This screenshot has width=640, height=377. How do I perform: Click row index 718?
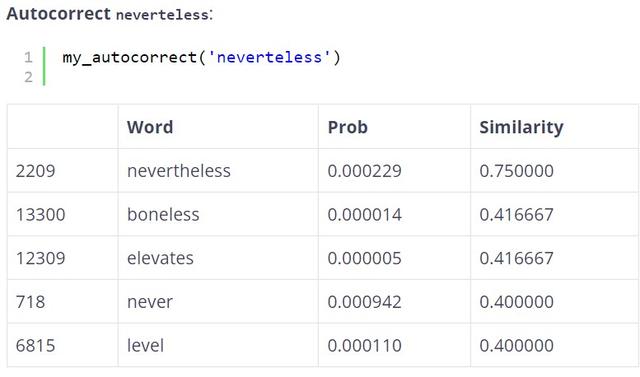click(31, 302)
